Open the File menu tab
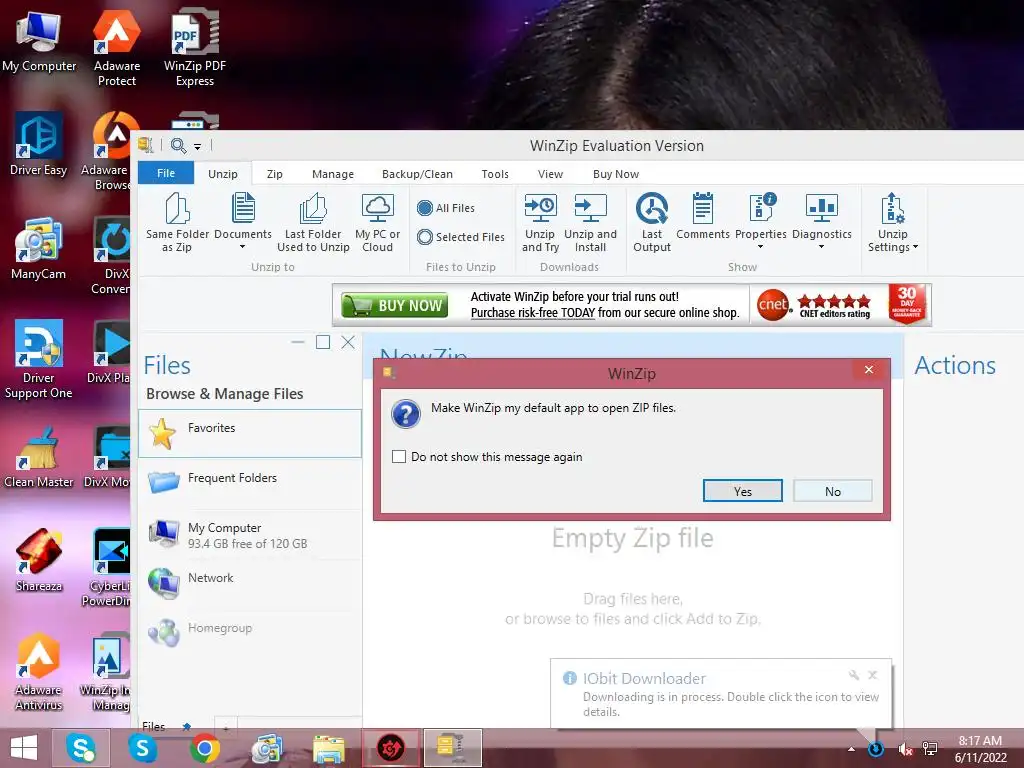Screen dimensions: 1024x768 166,173
